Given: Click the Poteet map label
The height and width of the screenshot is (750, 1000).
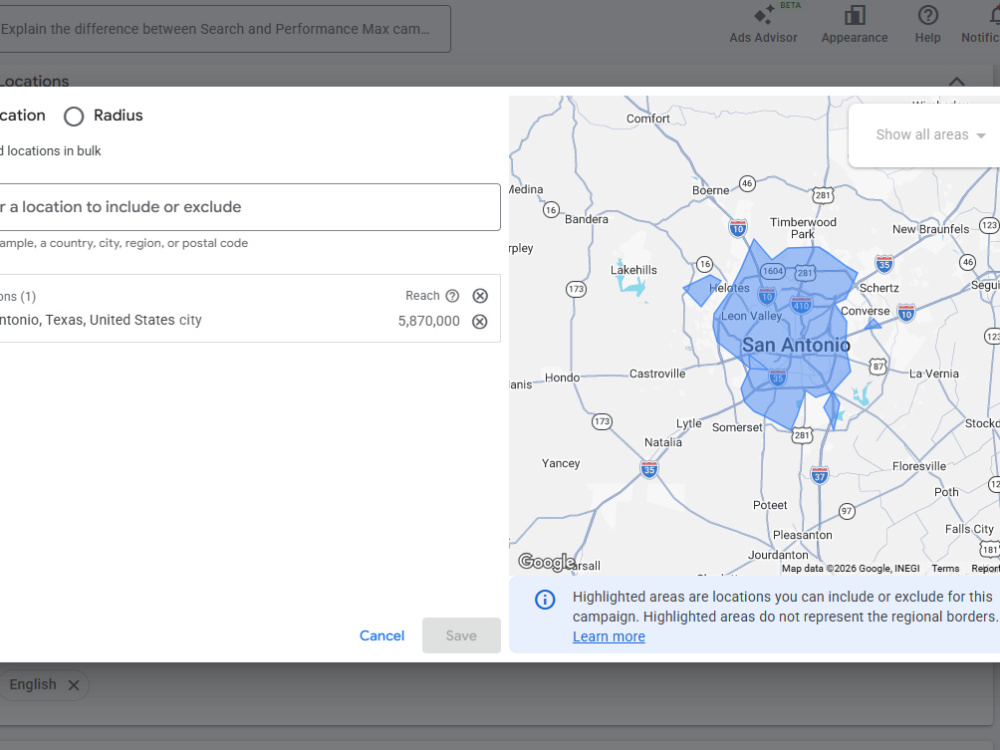Looking at the screenshot, I should tap(770, 505).
